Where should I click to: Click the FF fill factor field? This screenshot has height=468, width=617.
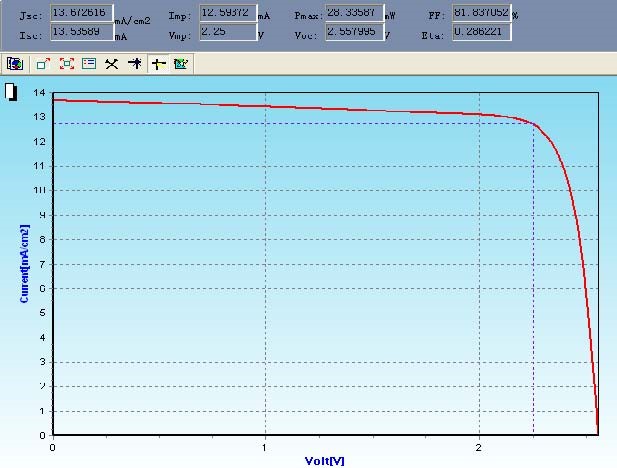click(480, 14)
